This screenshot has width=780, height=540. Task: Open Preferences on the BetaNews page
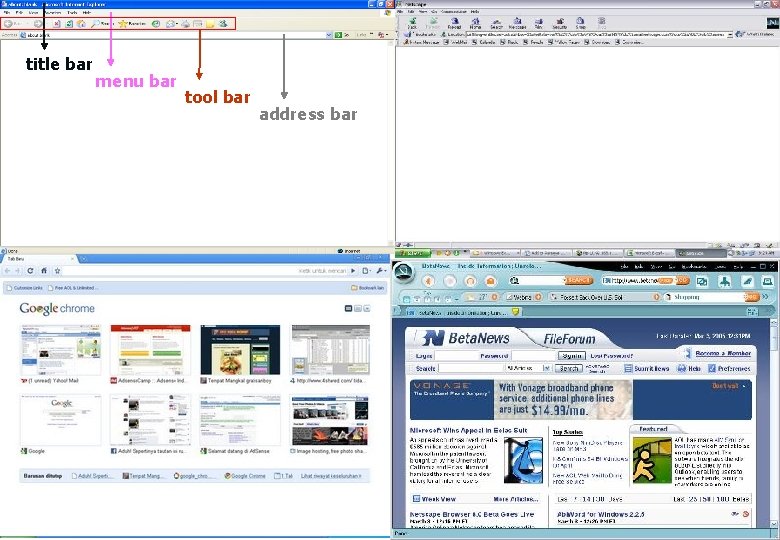729,368
